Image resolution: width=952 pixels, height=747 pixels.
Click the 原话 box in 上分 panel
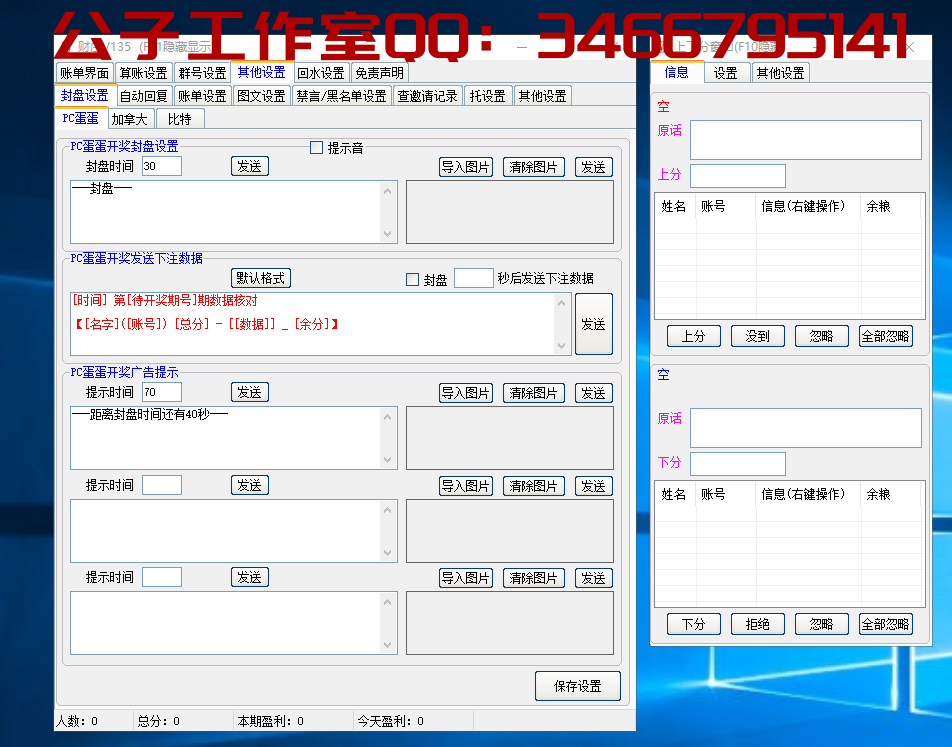click(x=806, y=140)
